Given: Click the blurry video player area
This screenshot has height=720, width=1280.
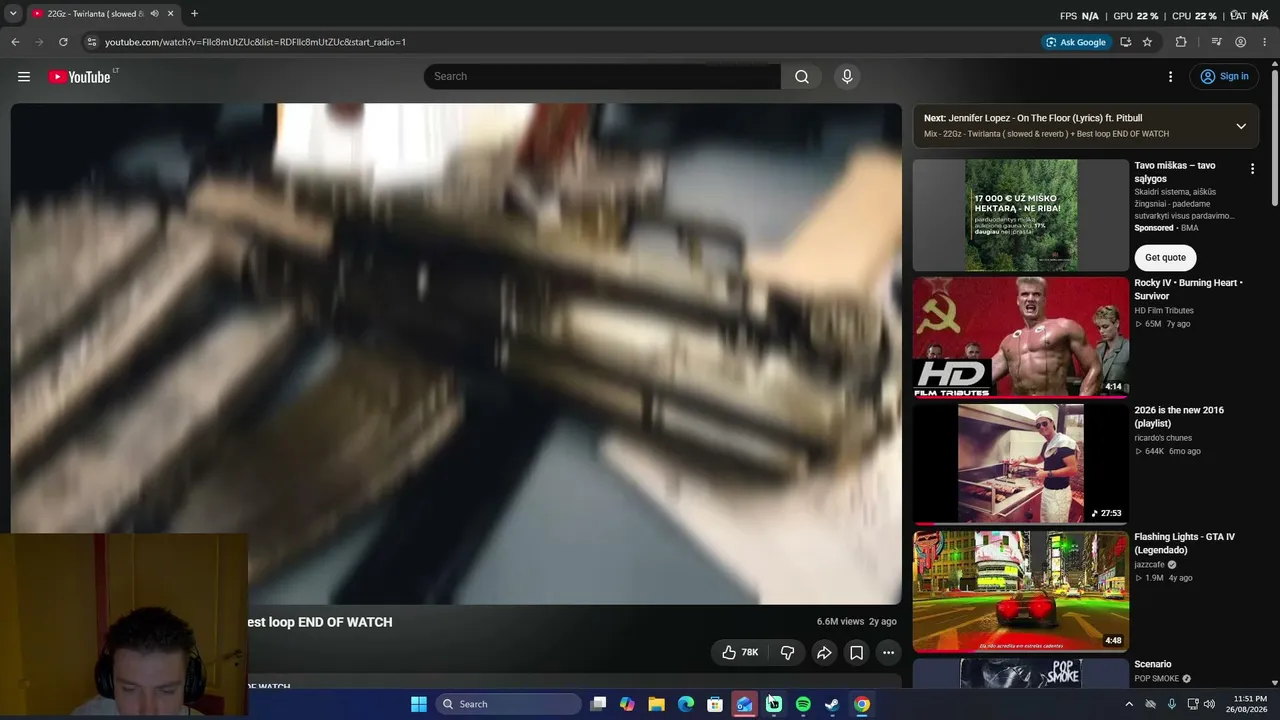Looking at the screenshot, I should coord(456,354).
